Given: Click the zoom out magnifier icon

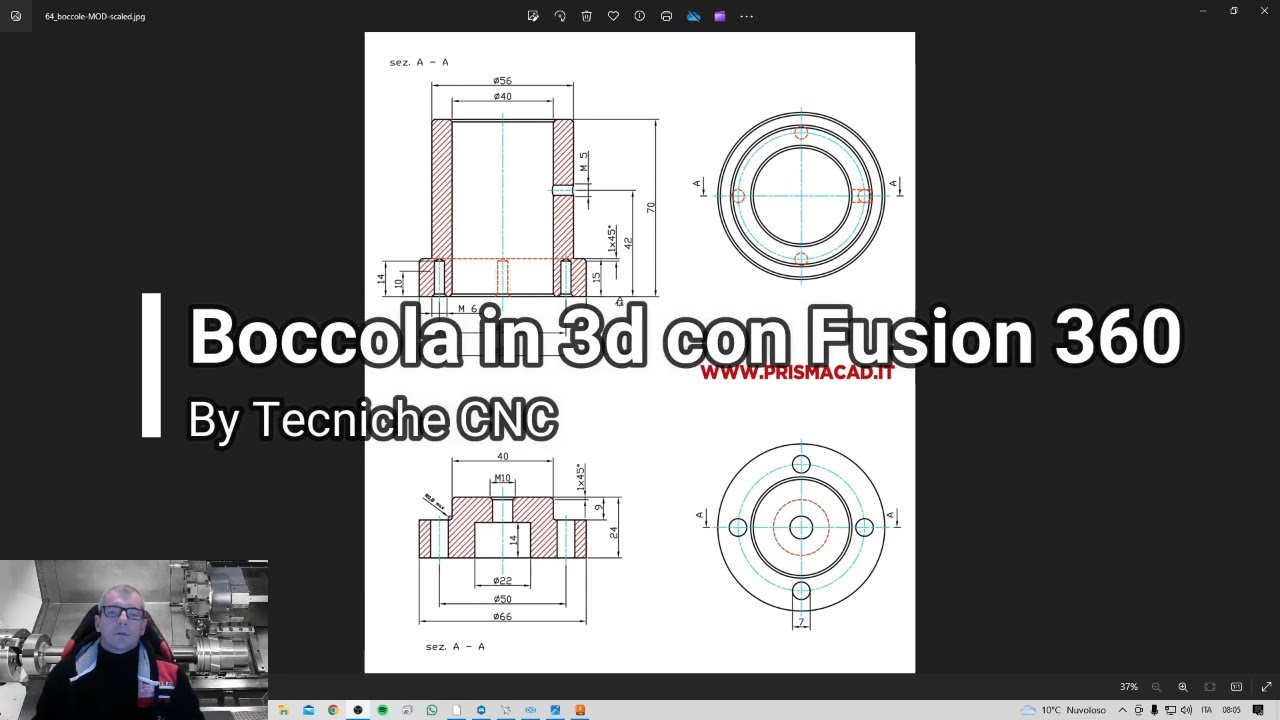Looking at the screenshot, I should 1156,687.
